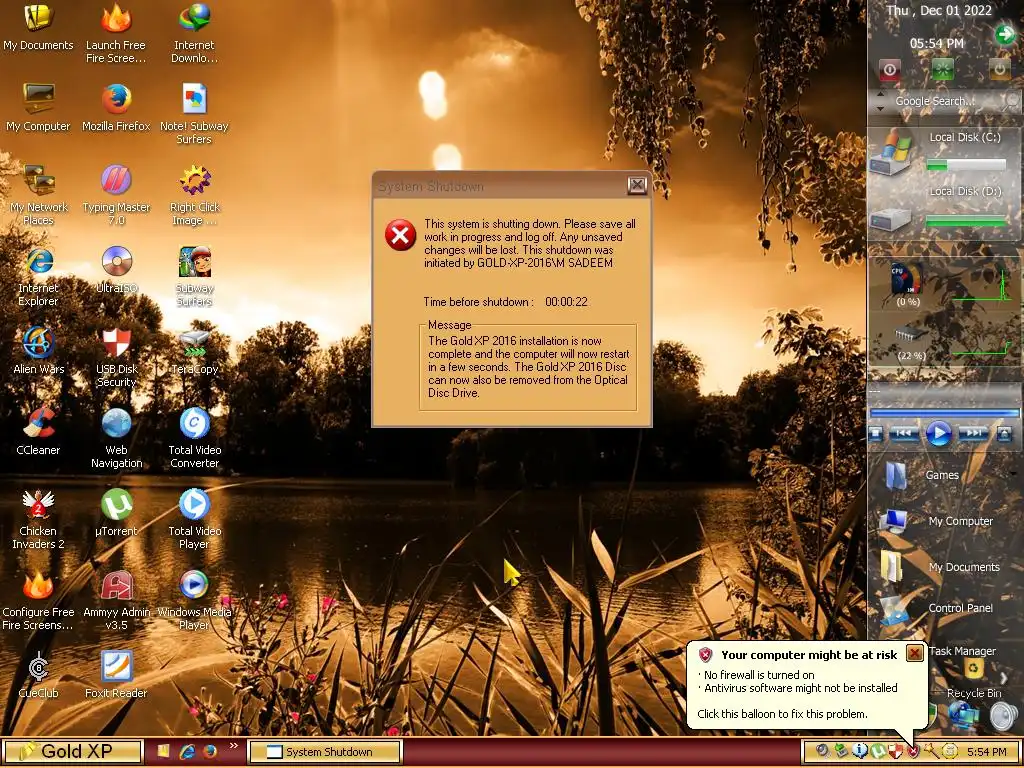The width and height of the screenshot is (1024, 768).
Task: Open Recycle Bin in the sidebar
Action: (x=974, y=678)
